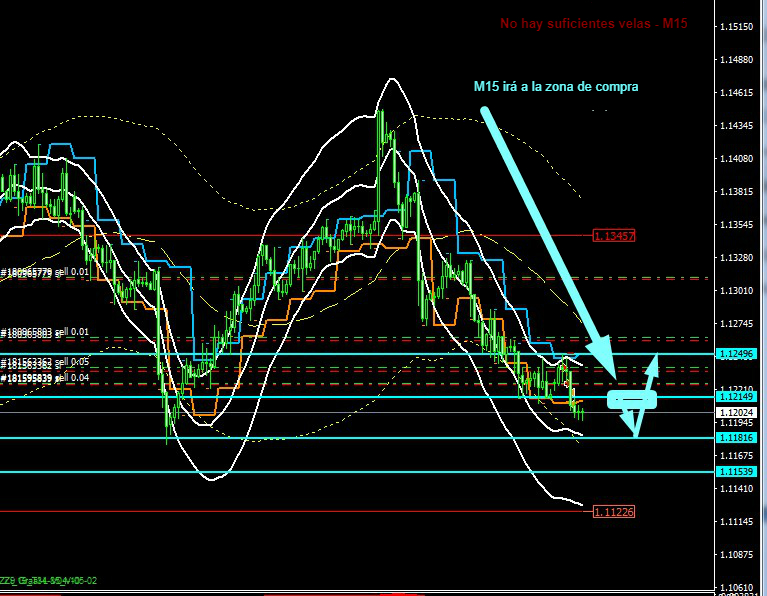Select the cyan 1.12496 price tag
Image resolution: width=767 pixels, height=596 pixels.
click(737, 354)
